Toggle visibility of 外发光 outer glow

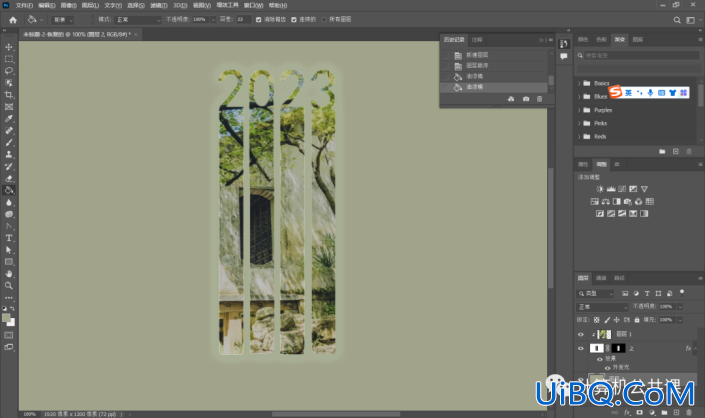(x=607, y=368)
